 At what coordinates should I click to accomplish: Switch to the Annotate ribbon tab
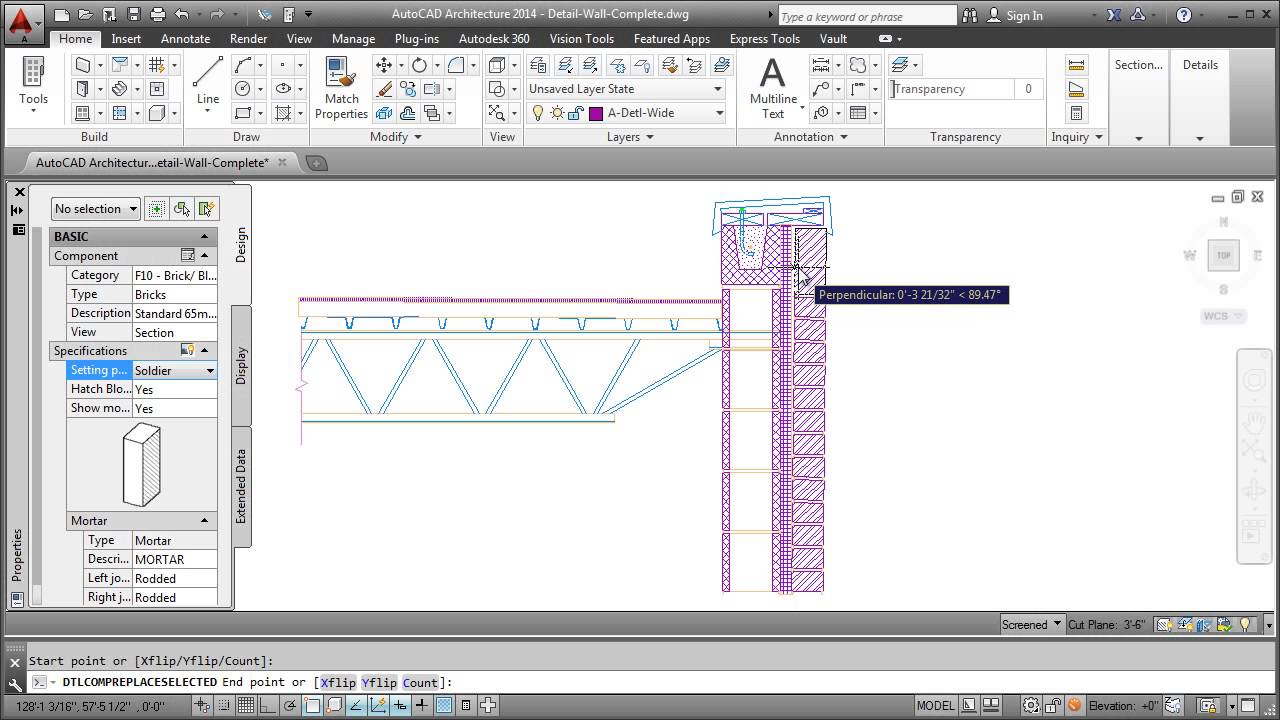click(184, 38)
